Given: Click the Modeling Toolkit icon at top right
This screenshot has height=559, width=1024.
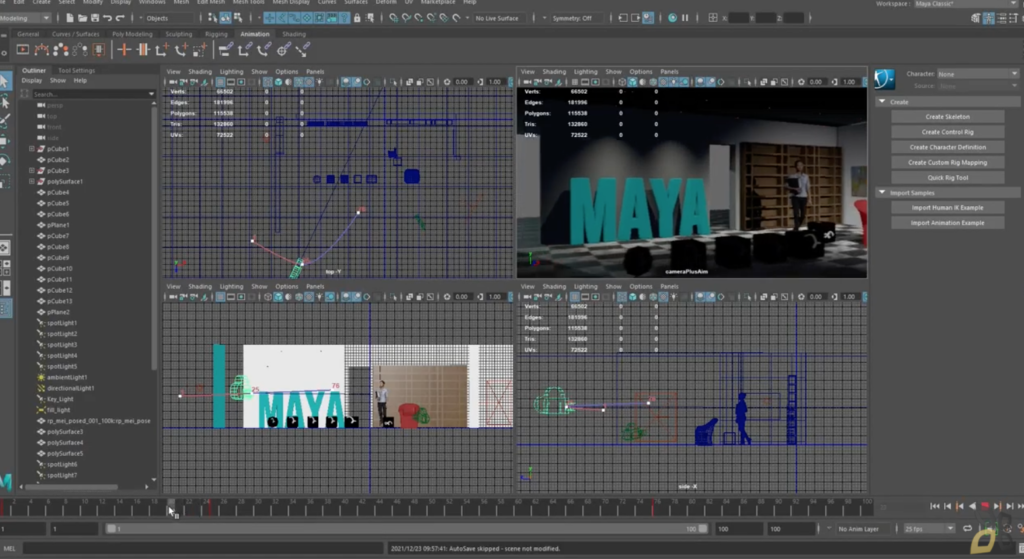Looking at the screenshot, I should click(976, 18).
